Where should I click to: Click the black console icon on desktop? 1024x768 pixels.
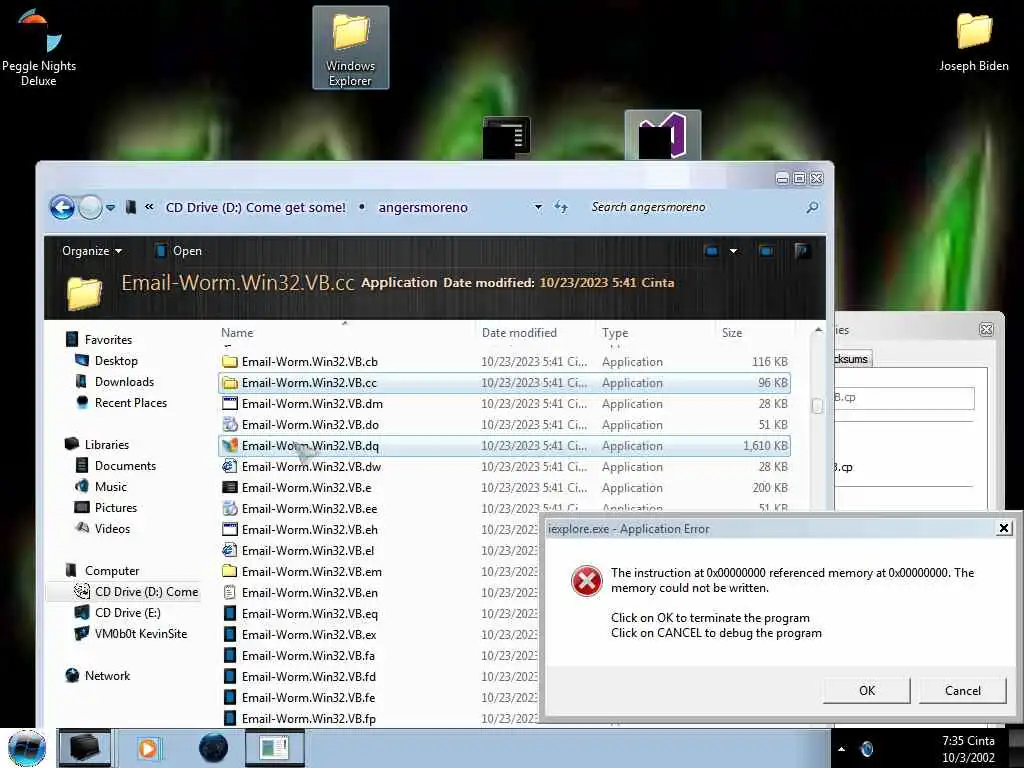[x=506, y=136]
